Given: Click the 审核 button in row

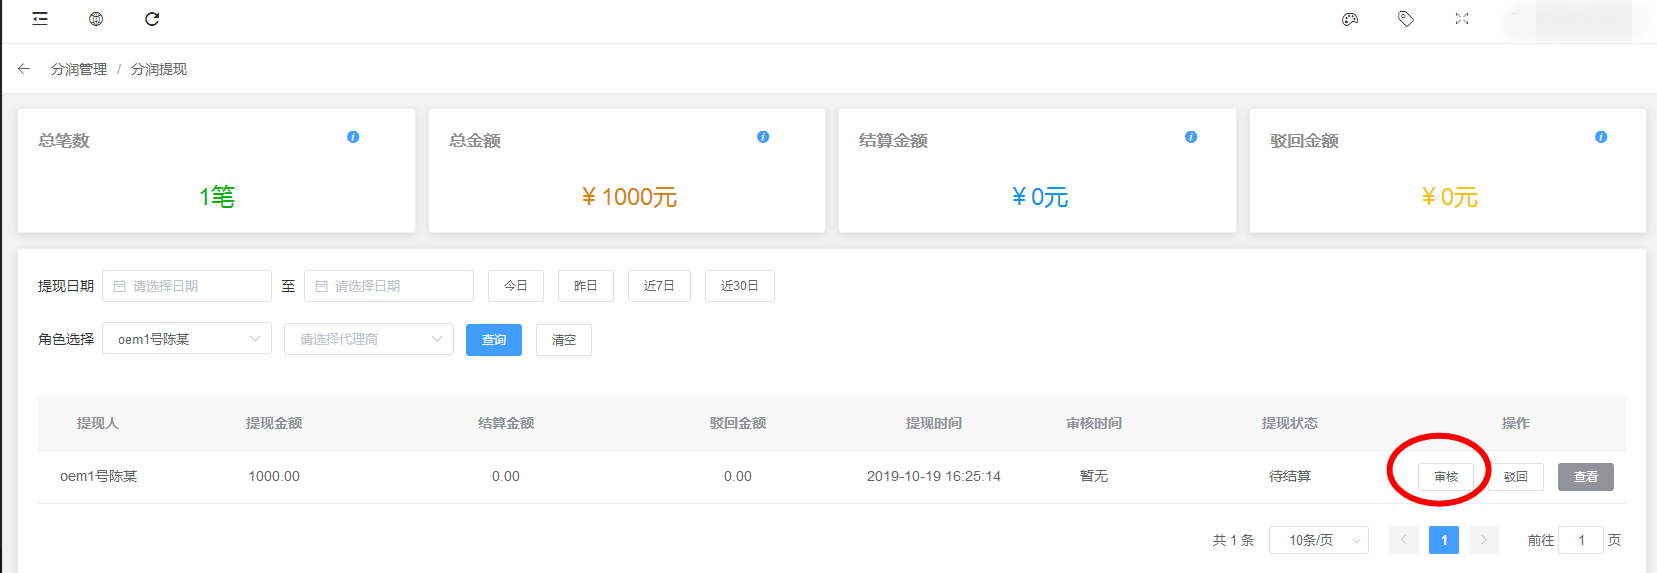Looking at the screenshot, I should click(x=1446, y=477).
